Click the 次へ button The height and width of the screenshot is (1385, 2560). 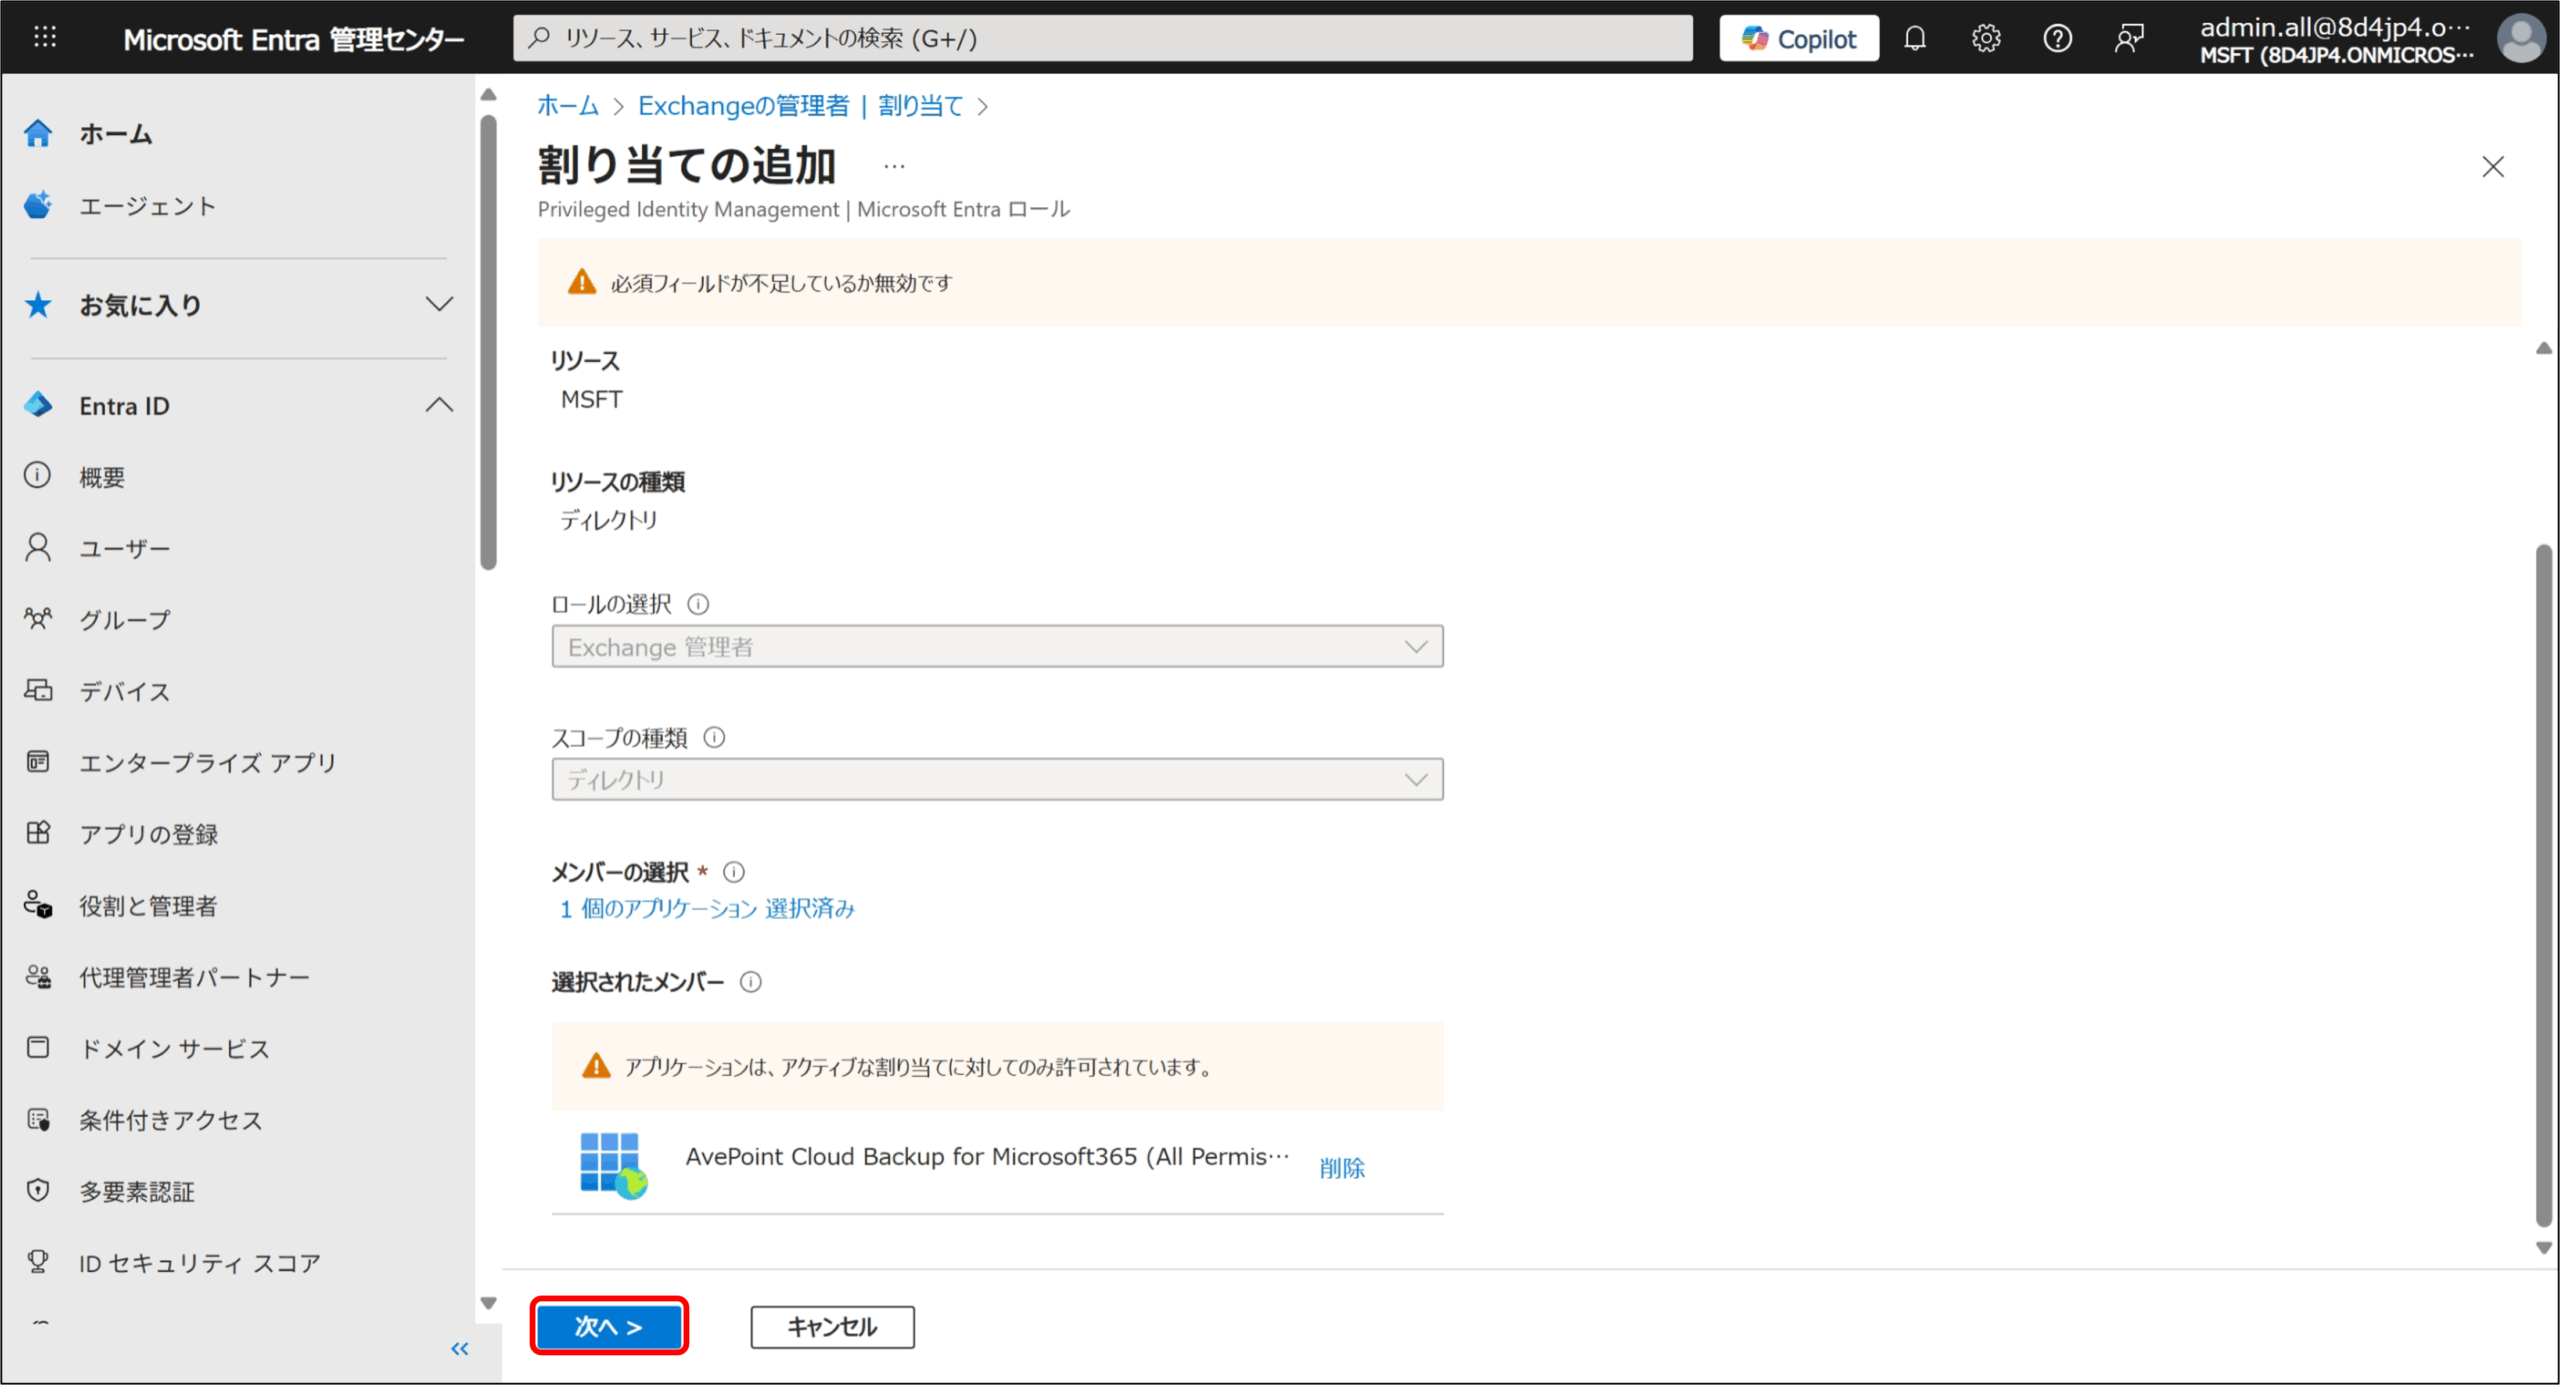pos(609,1327)
